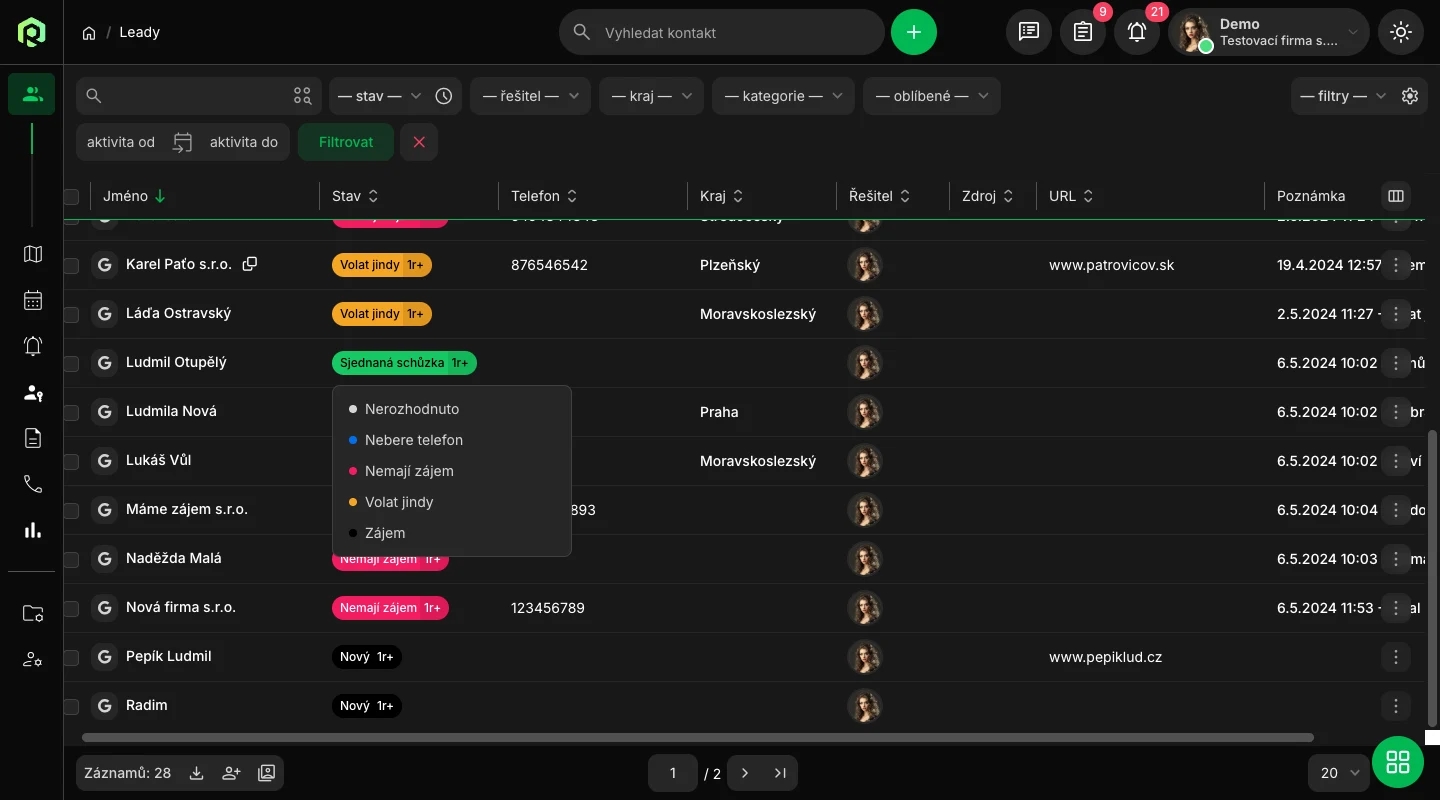Click the green add contact plus button
The width and height of the screenshot is (1440, 800).
click(913, 32)
